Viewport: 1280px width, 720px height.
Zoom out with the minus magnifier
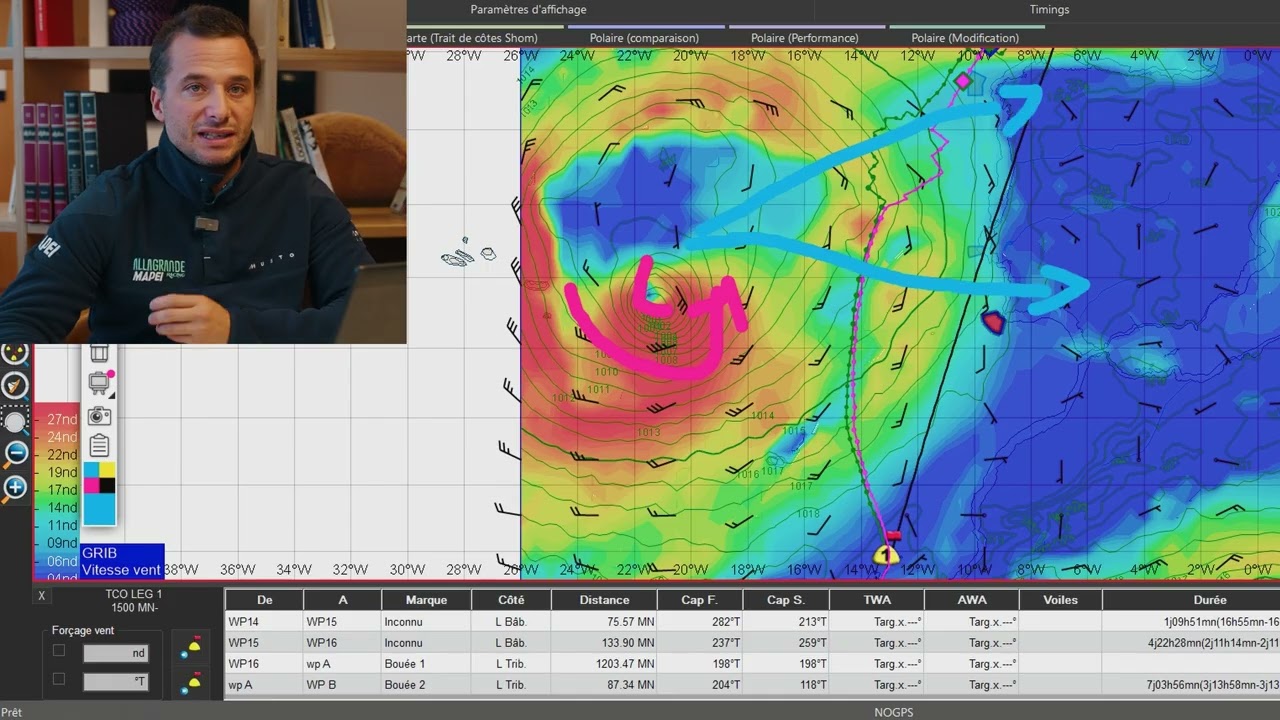[14, 454]
